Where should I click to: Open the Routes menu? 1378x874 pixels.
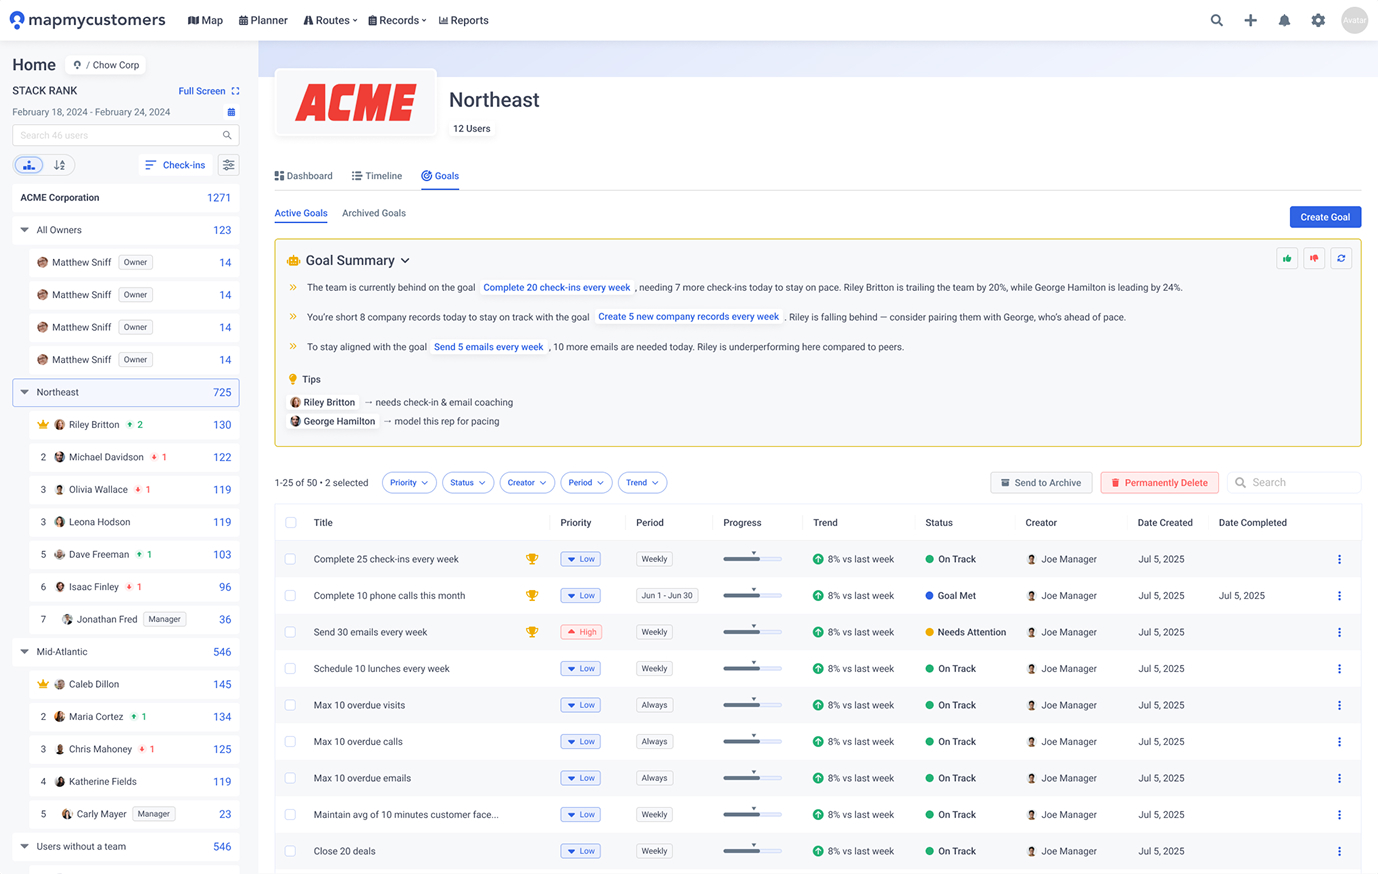pos(330,20)
